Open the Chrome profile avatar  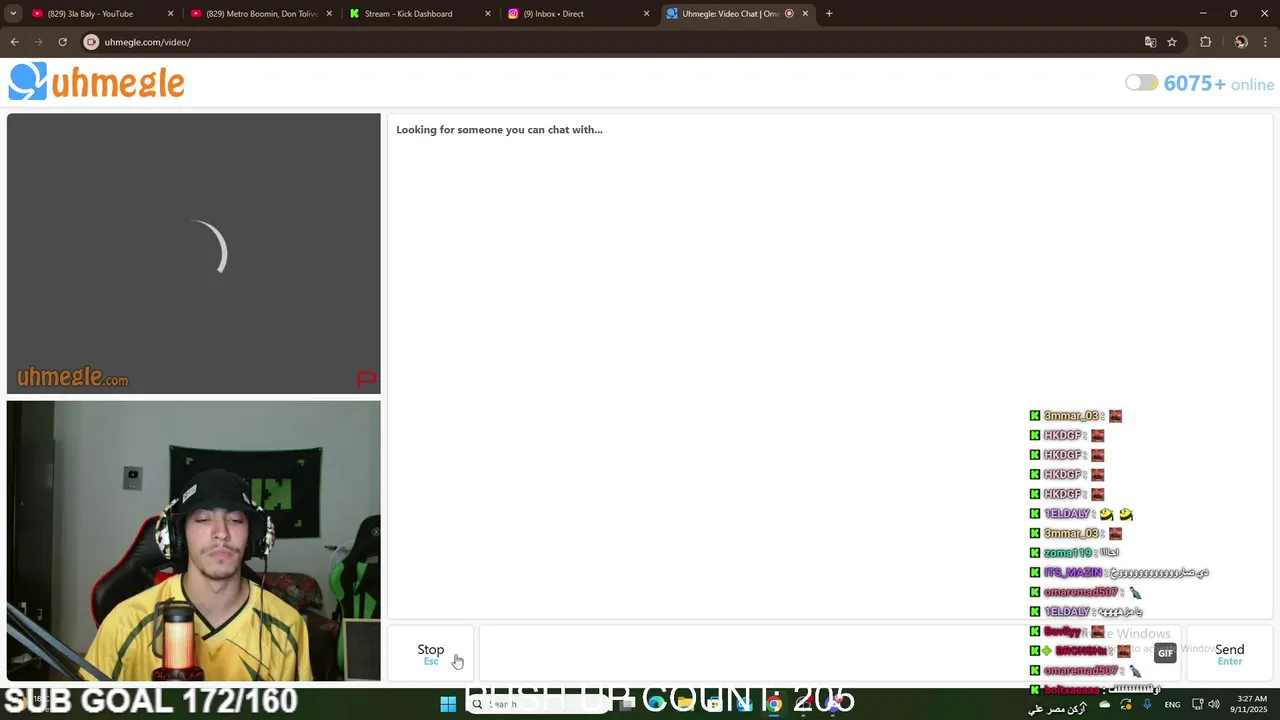click(1241, 42)
